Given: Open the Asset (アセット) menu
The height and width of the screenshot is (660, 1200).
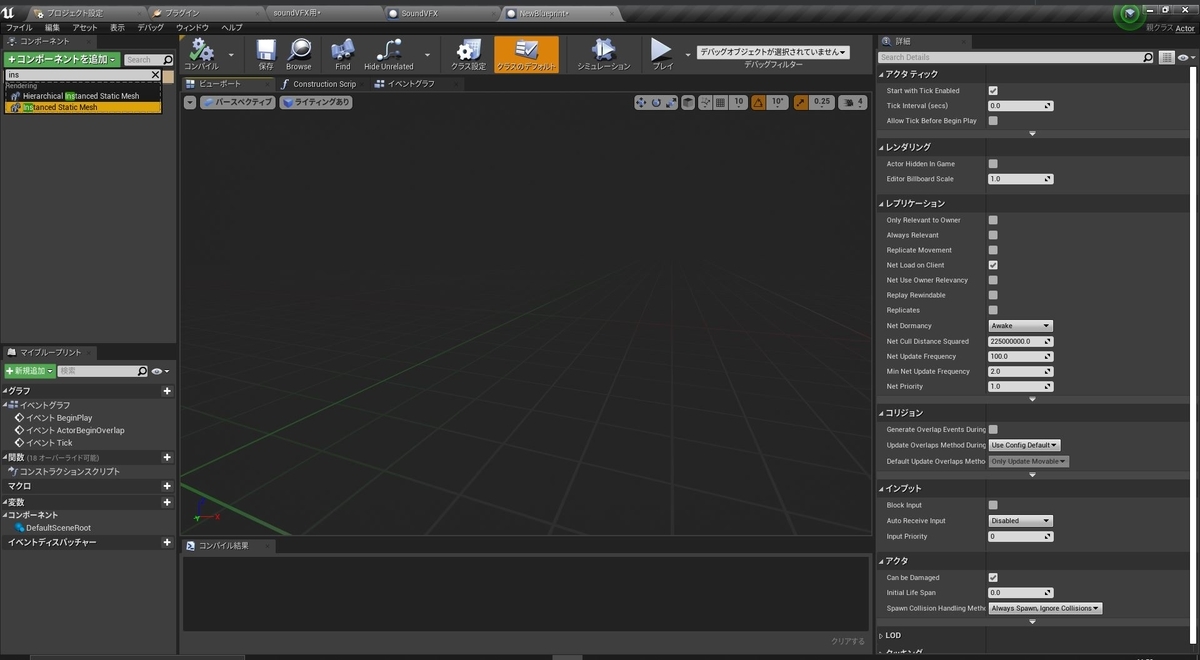Looking at the screenshot, I should (85, 27).
